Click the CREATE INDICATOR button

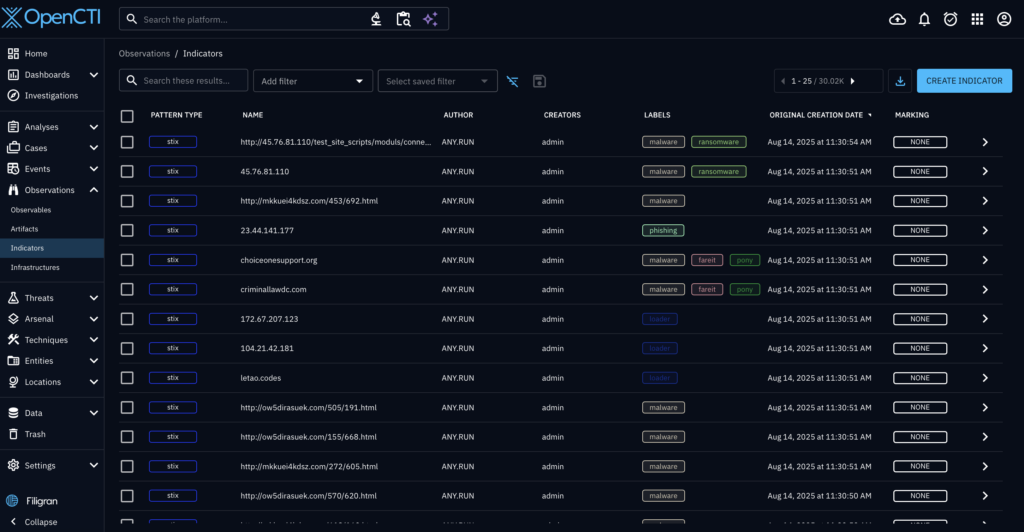tap(964, 81)
